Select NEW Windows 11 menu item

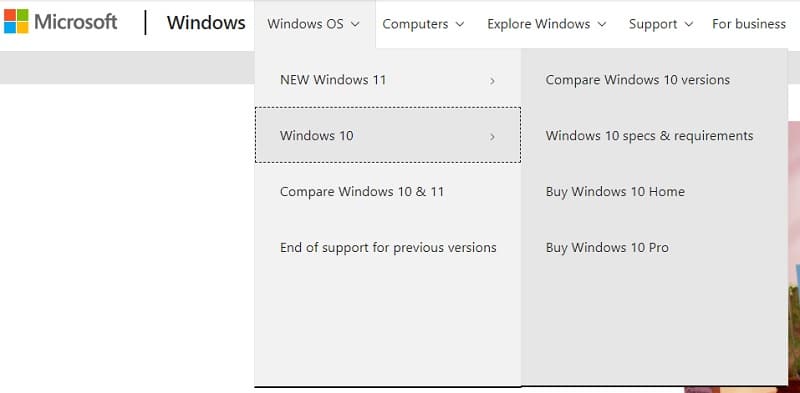pos(388,80)
